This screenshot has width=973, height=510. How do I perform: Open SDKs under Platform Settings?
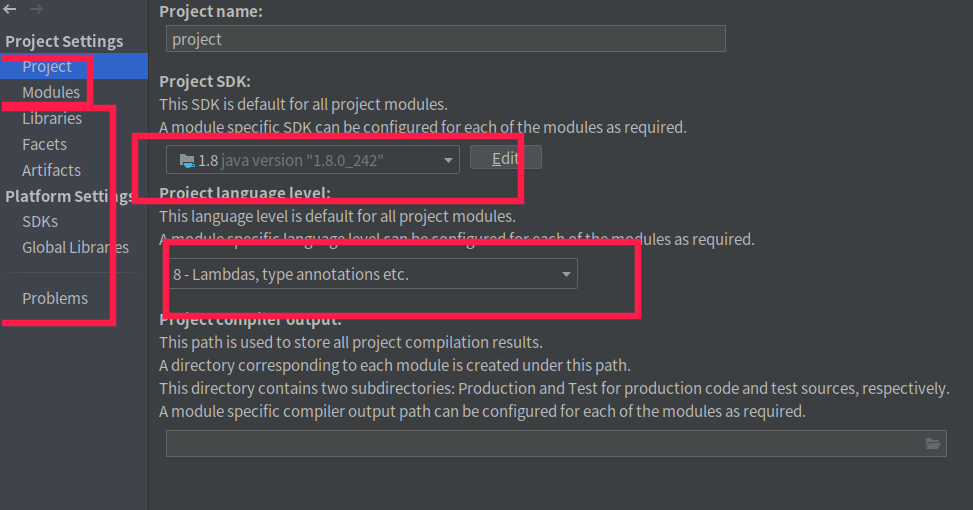click(x=40, y=221)
